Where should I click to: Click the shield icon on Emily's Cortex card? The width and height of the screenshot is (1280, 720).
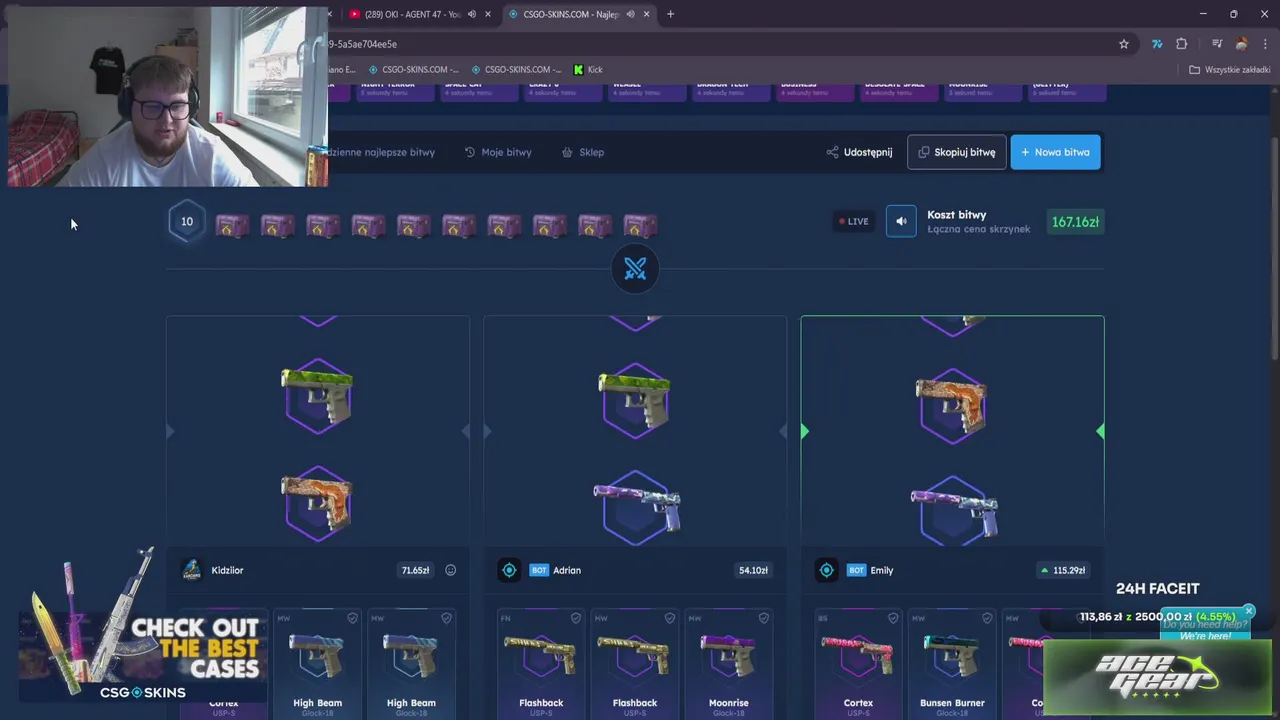click(893, 618)
